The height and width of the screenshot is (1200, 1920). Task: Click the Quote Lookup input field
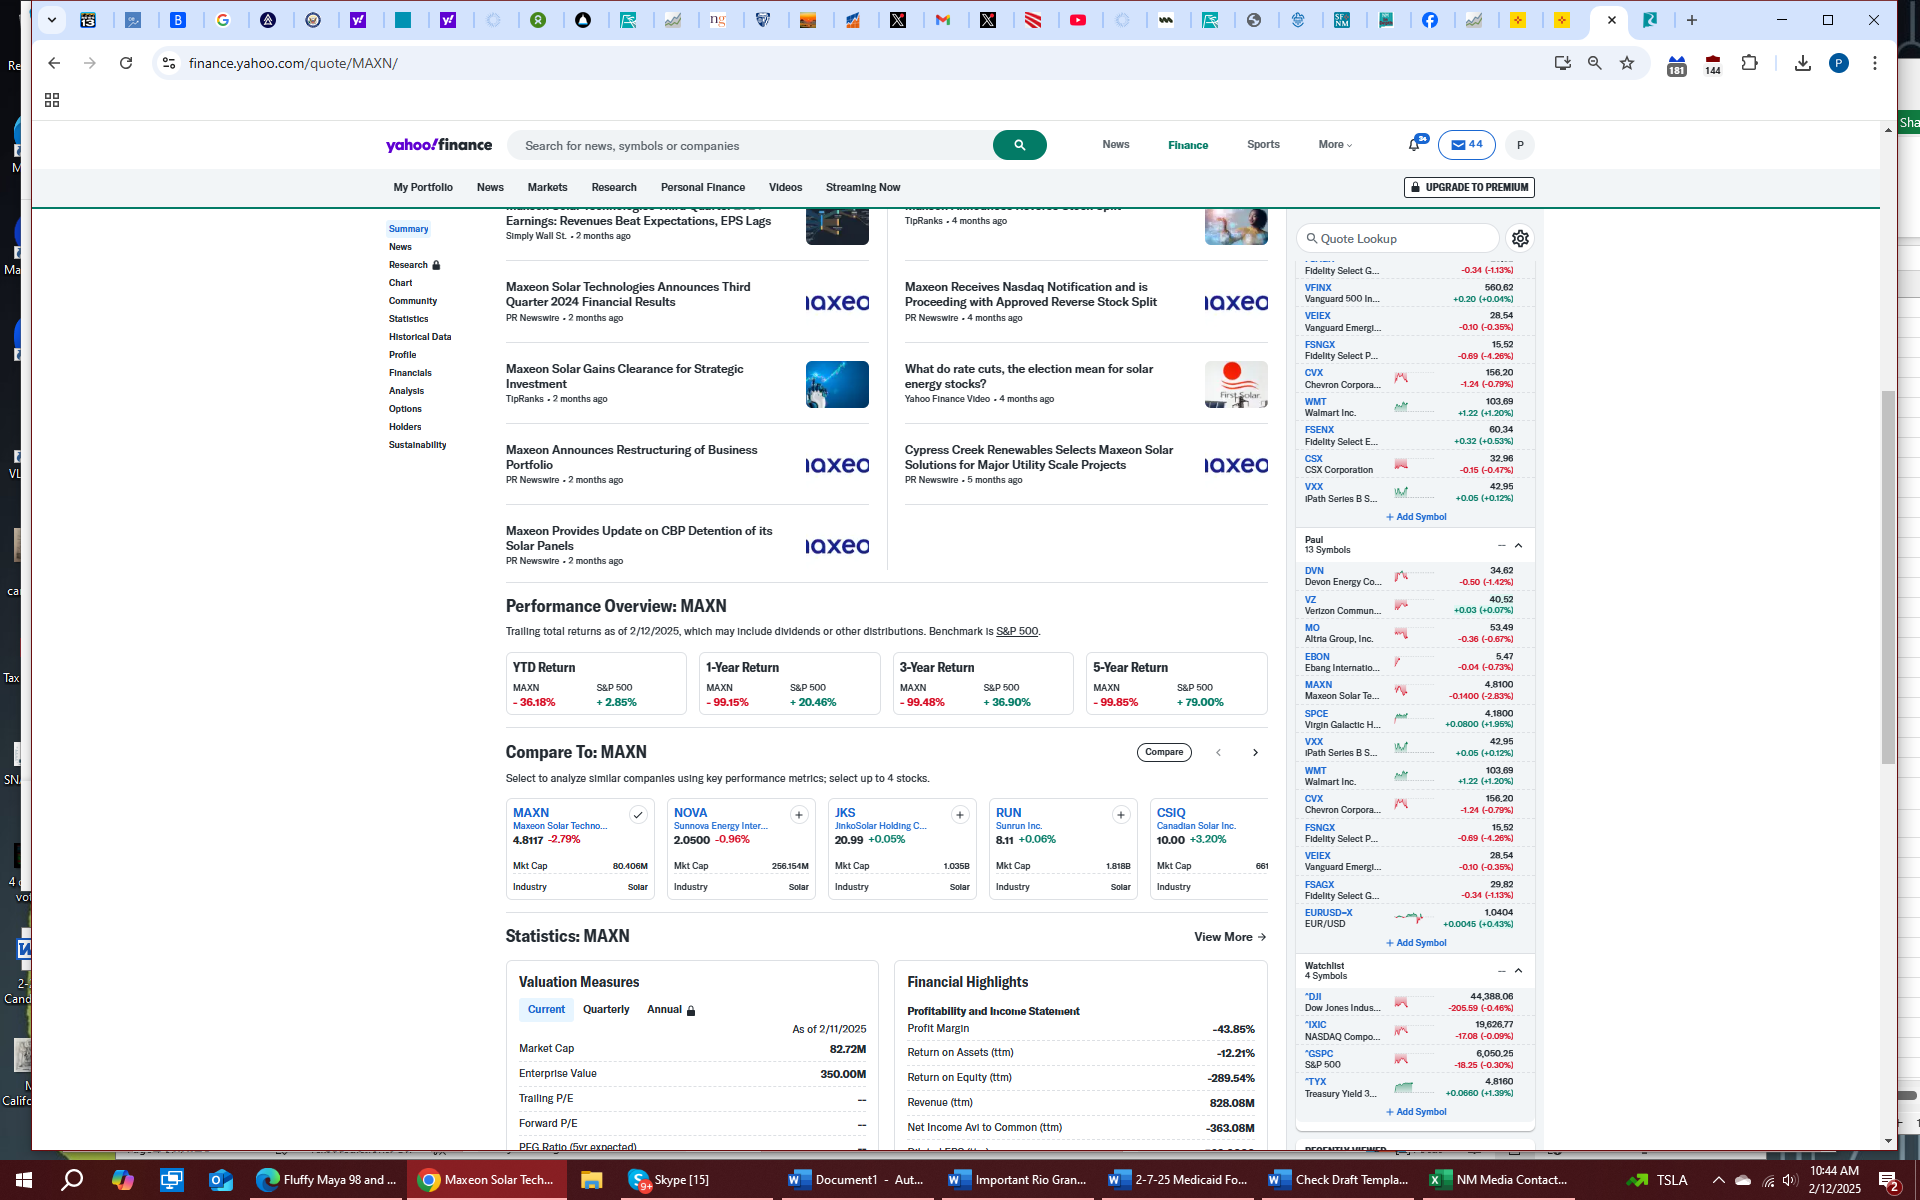[1400, 238]
